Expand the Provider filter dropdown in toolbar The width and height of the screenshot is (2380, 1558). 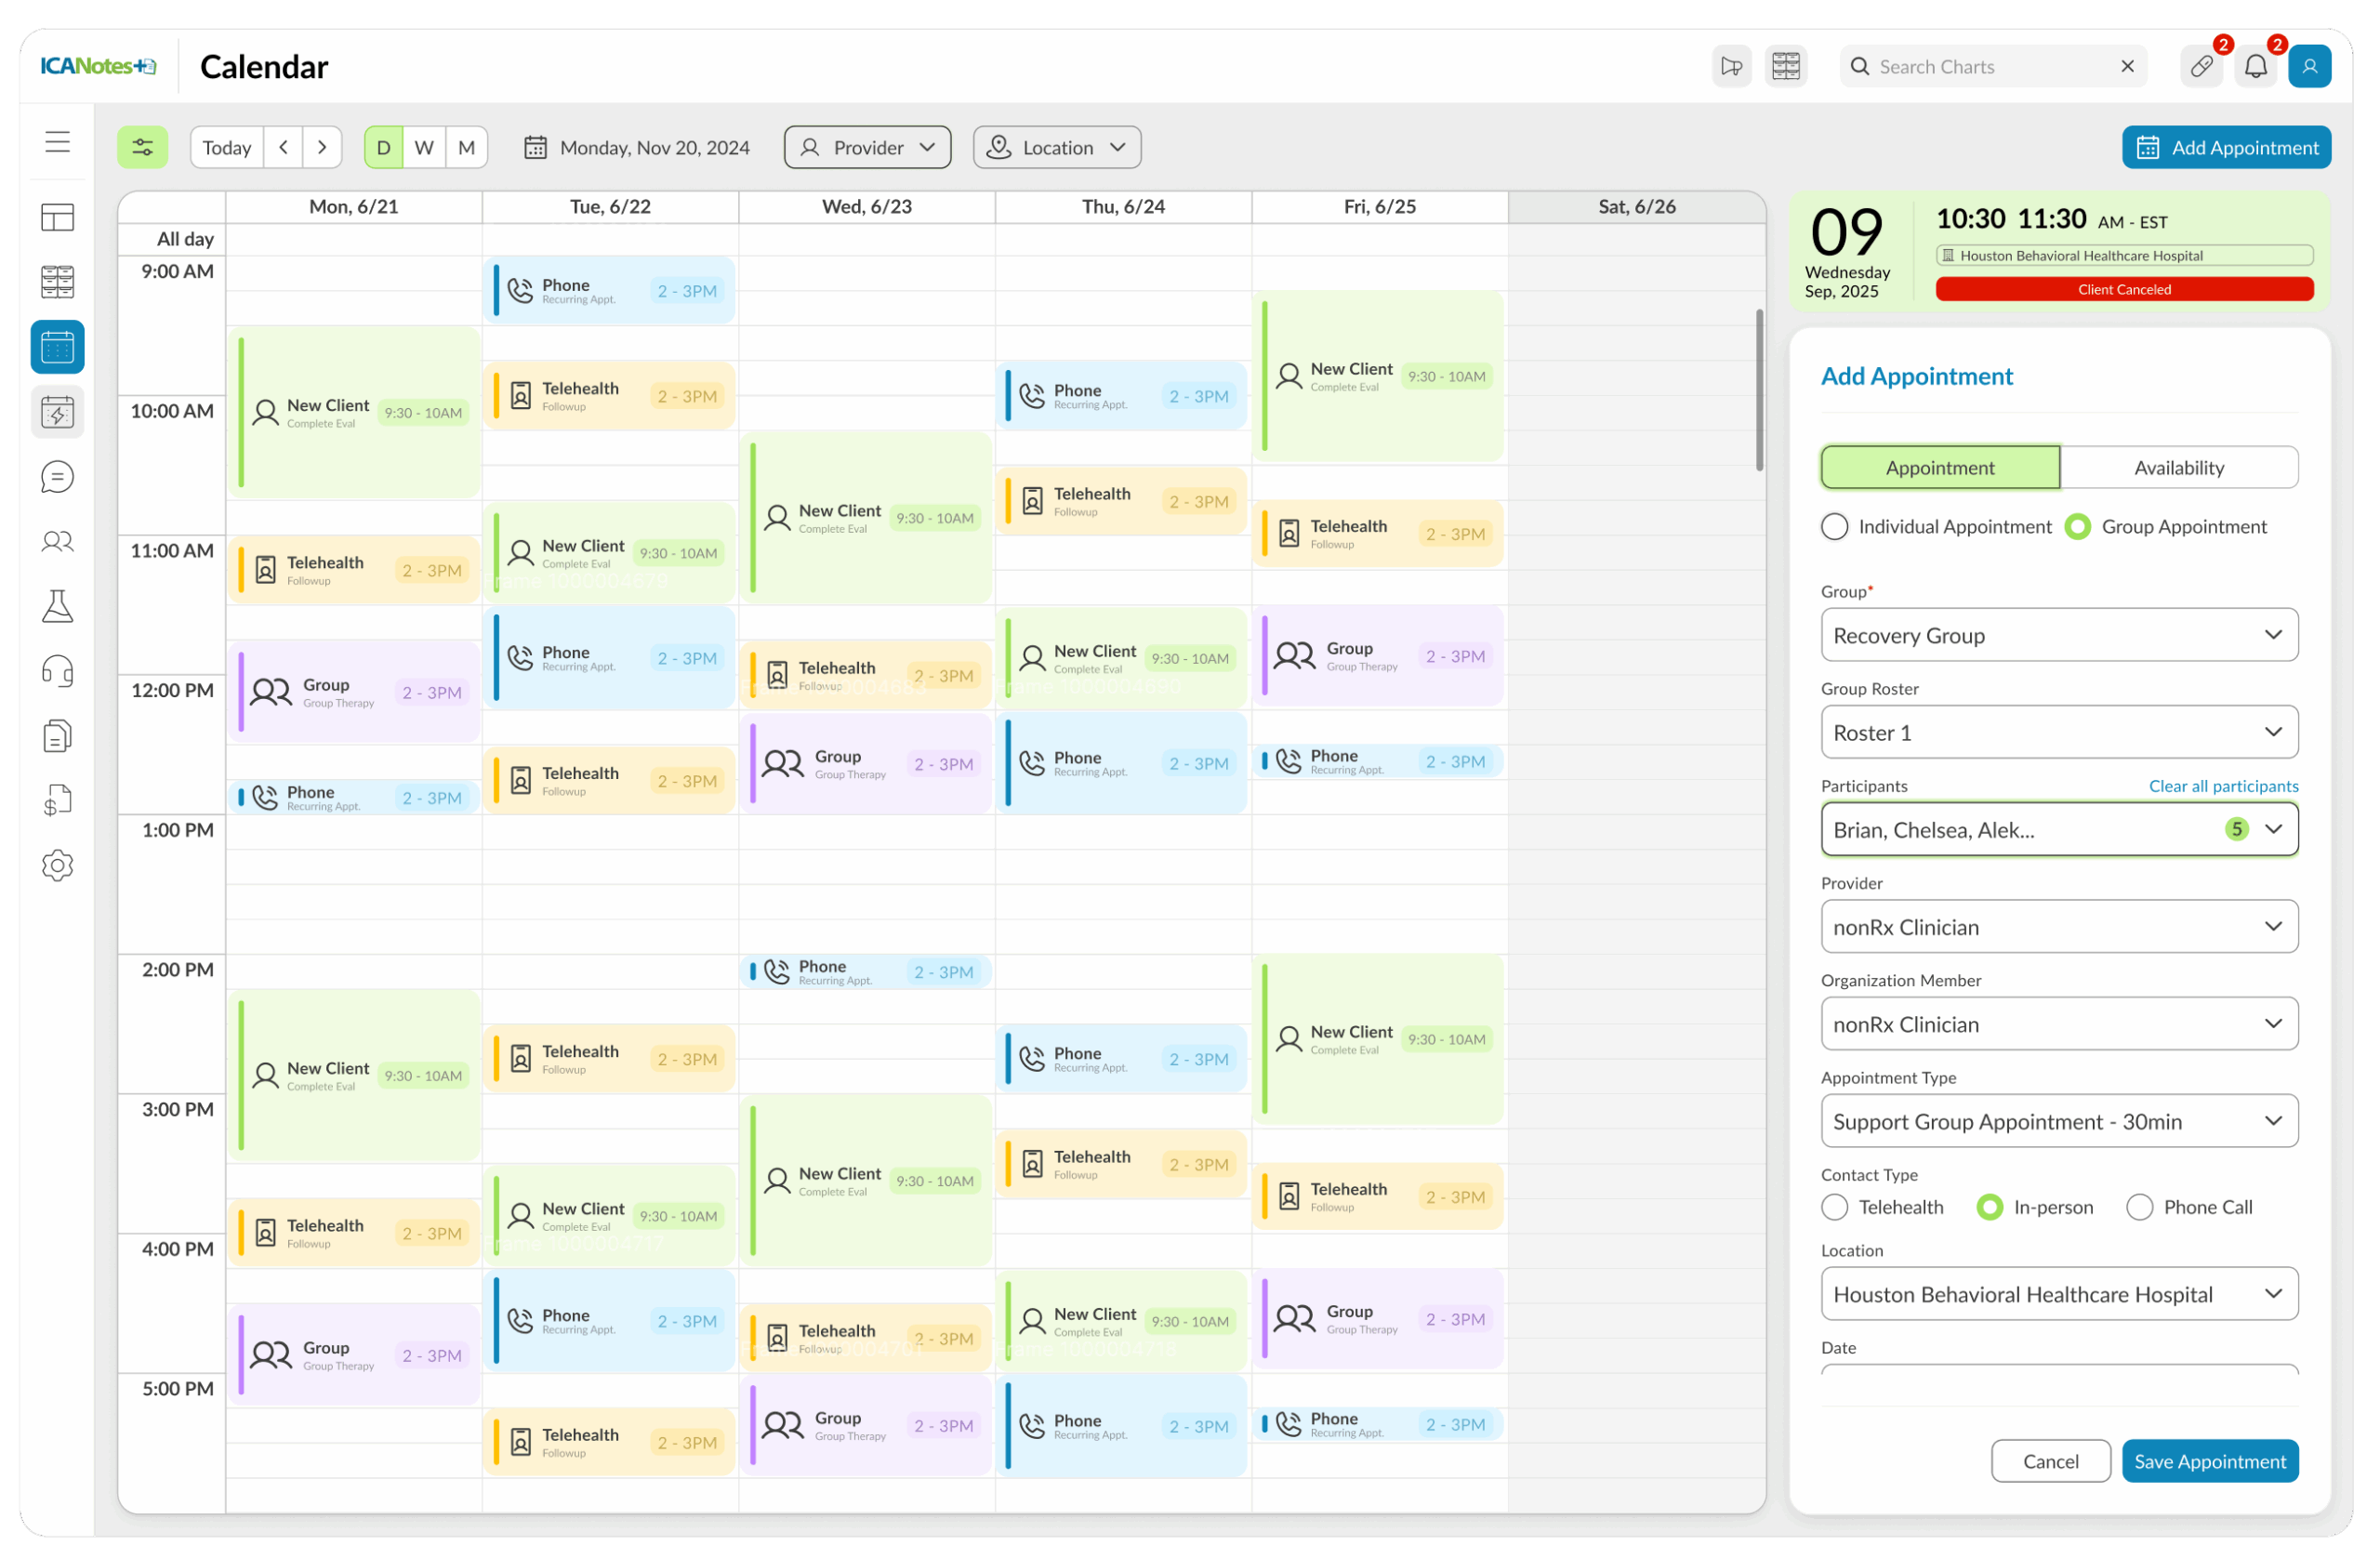867,148
